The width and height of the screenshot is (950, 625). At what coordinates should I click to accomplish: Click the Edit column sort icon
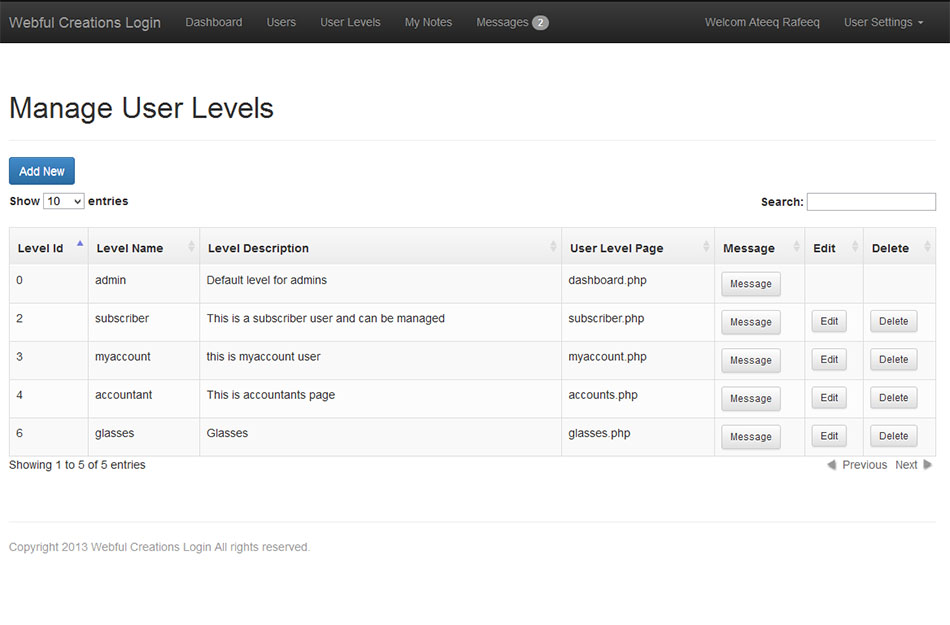click(855, 247)
